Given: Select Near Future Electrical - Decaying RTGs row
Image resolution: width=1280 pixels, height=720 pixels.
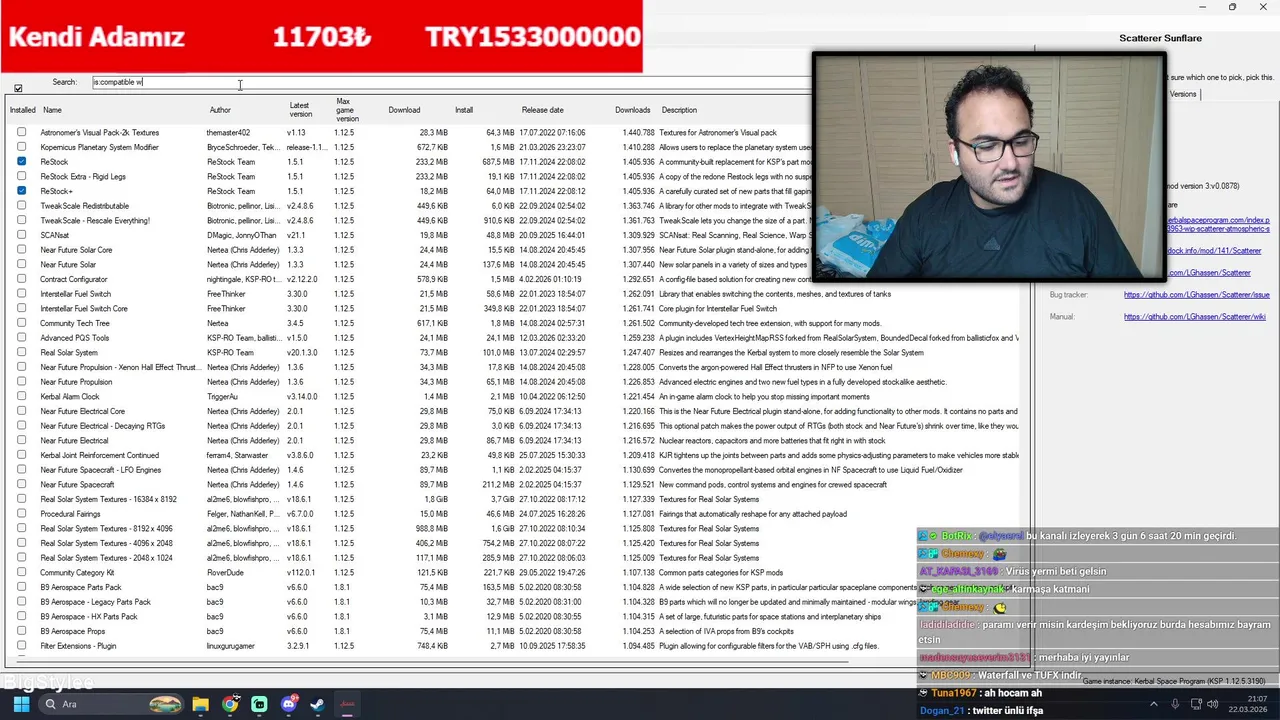Looking at the screenshot, I should click(x=515, y=426).
